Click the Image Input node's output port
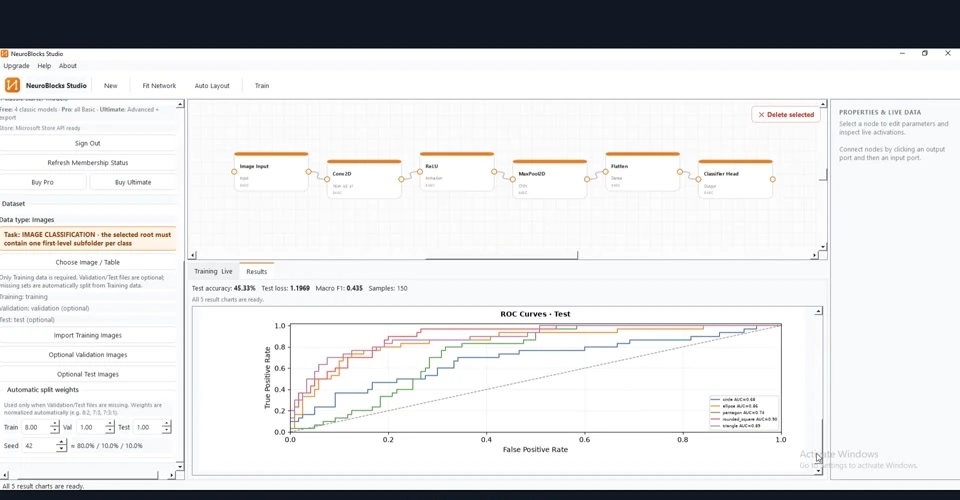Image resolution: width=960 pixels, height=500 pixels. 309,172
